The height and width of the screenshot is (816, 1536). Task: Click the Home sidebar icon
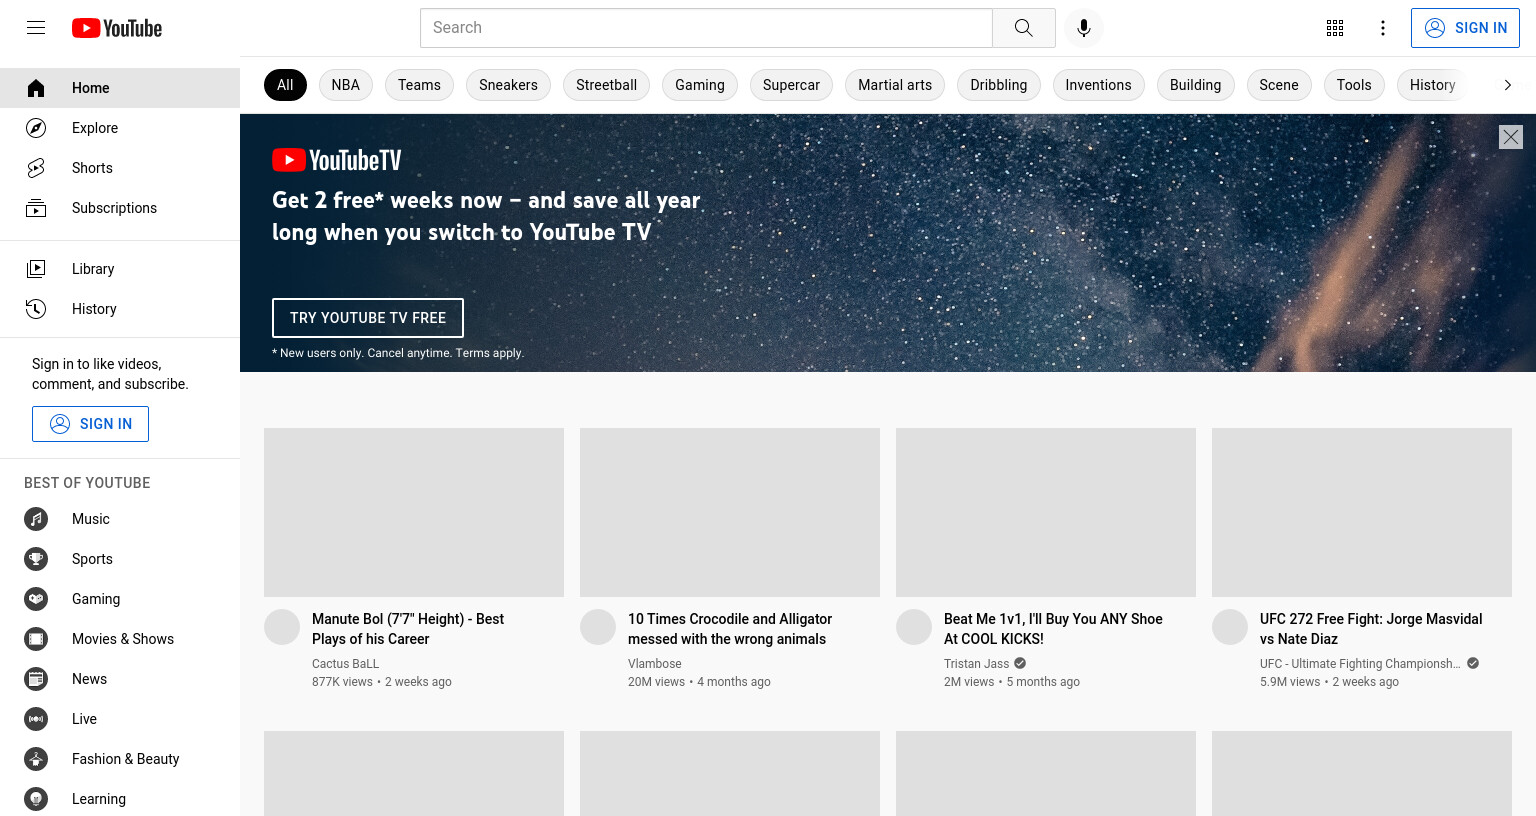point(36,88)
